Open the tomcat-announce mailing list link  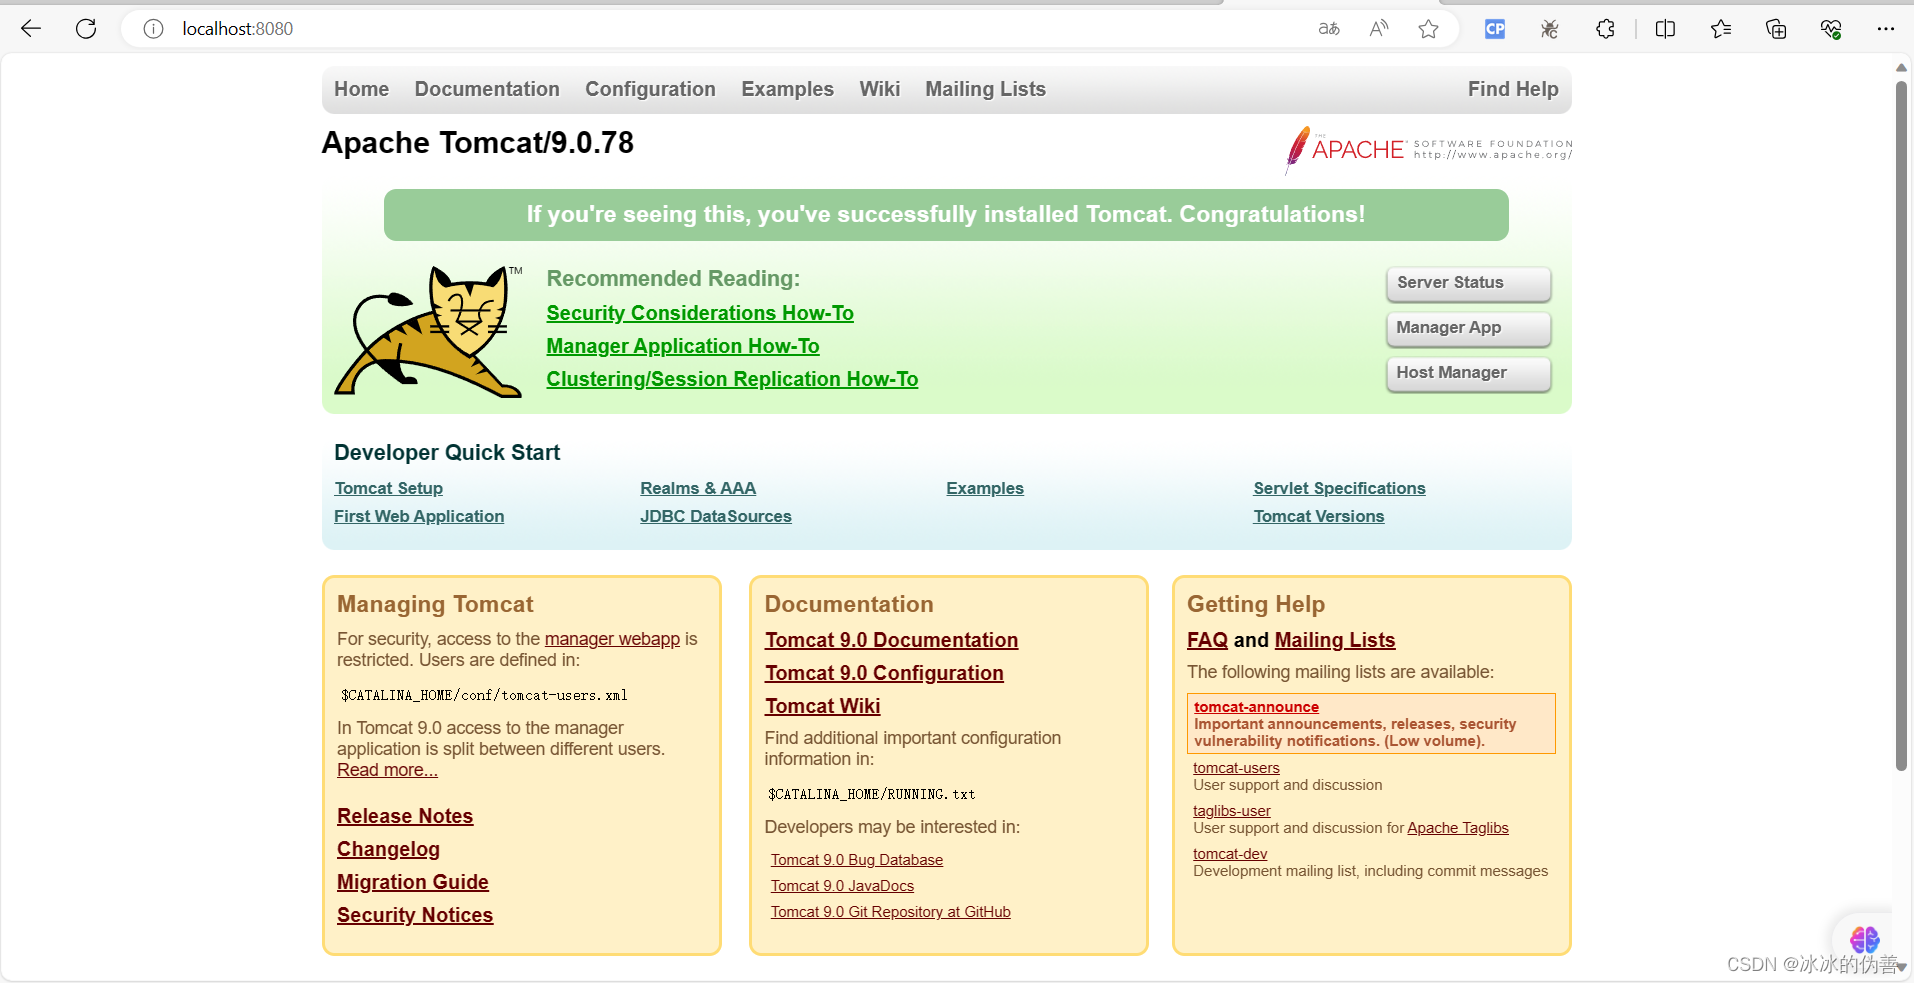tap(1256, 707)
